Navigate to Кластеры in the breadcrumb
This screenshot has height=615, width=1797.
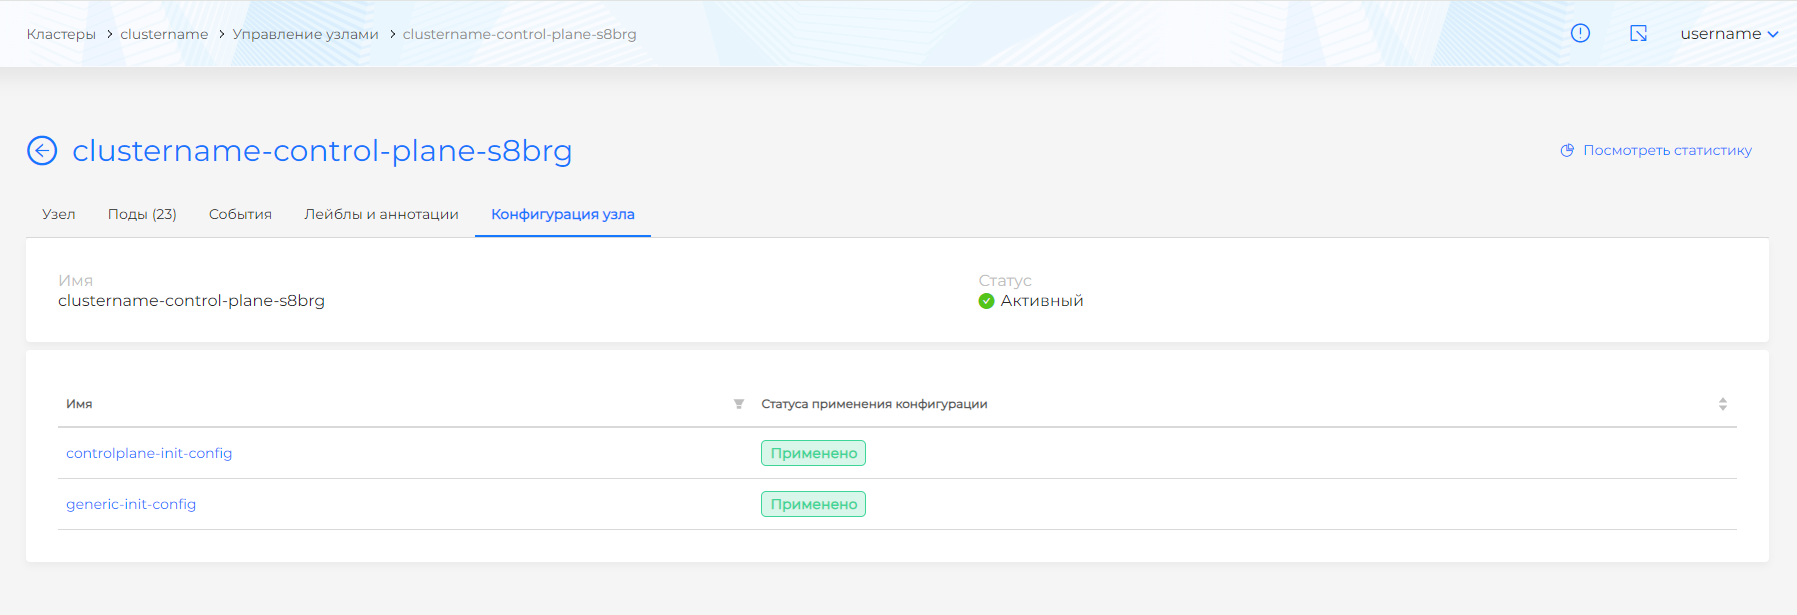61,34
